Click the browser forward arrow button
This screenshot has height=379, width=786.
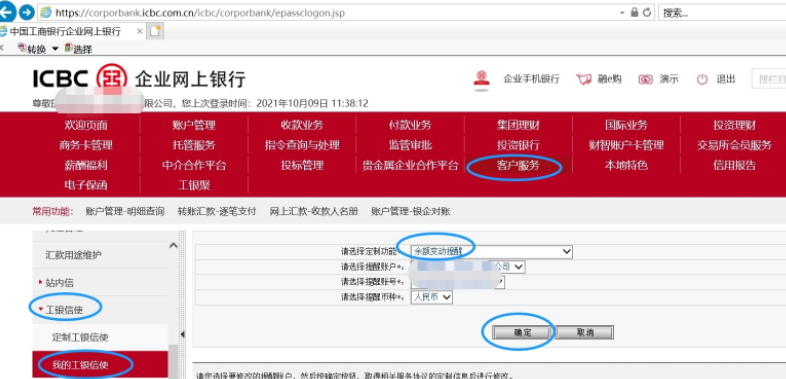(27, 12)
